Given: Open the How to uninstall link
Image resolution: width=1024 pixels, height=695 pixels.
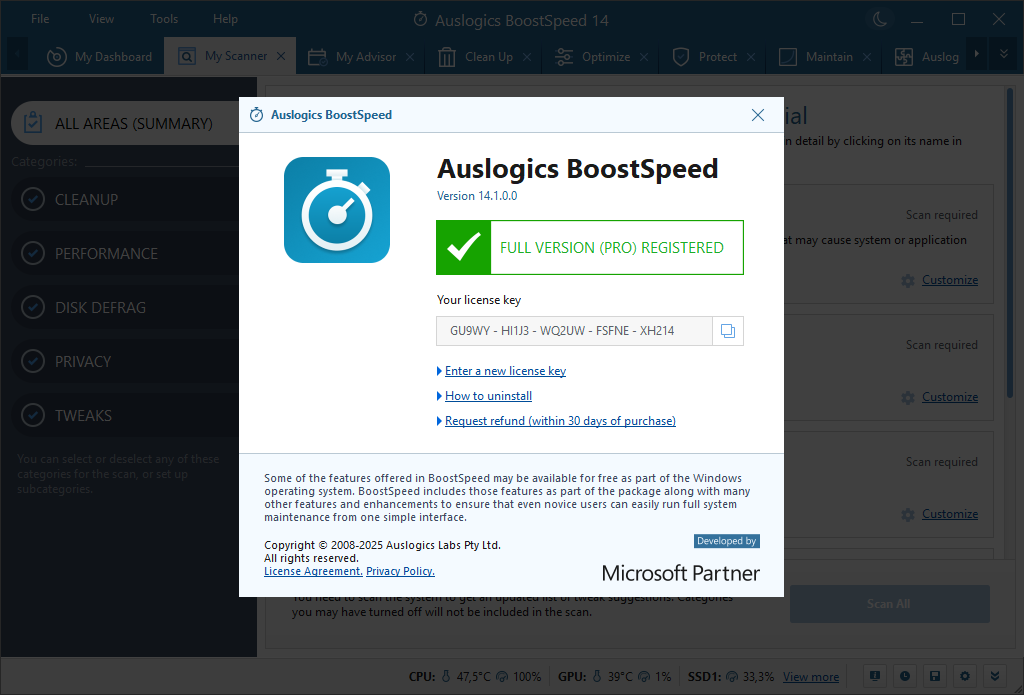Looking at the screenshot, I should (x=488, y=396).
